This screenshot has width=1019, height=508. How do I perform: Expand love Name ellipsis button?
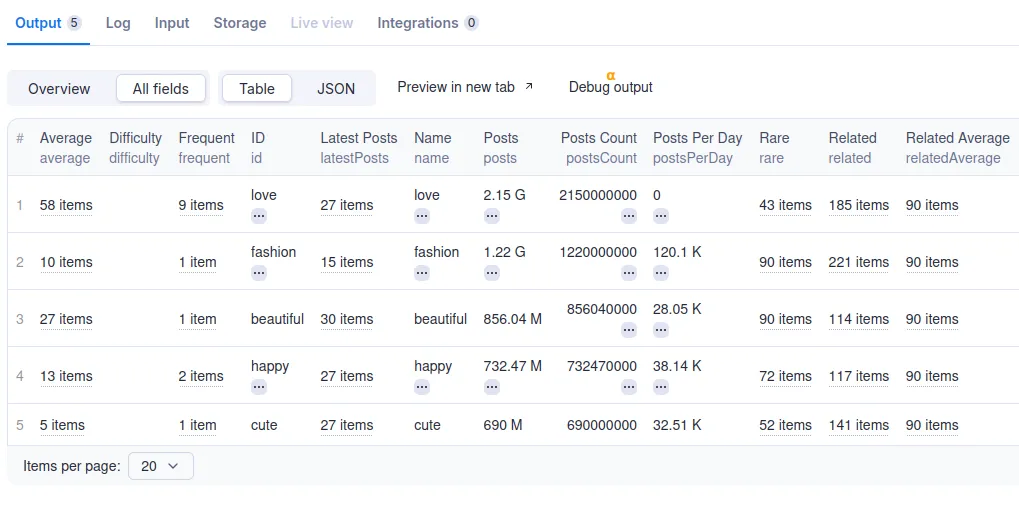tap(422, 216)
